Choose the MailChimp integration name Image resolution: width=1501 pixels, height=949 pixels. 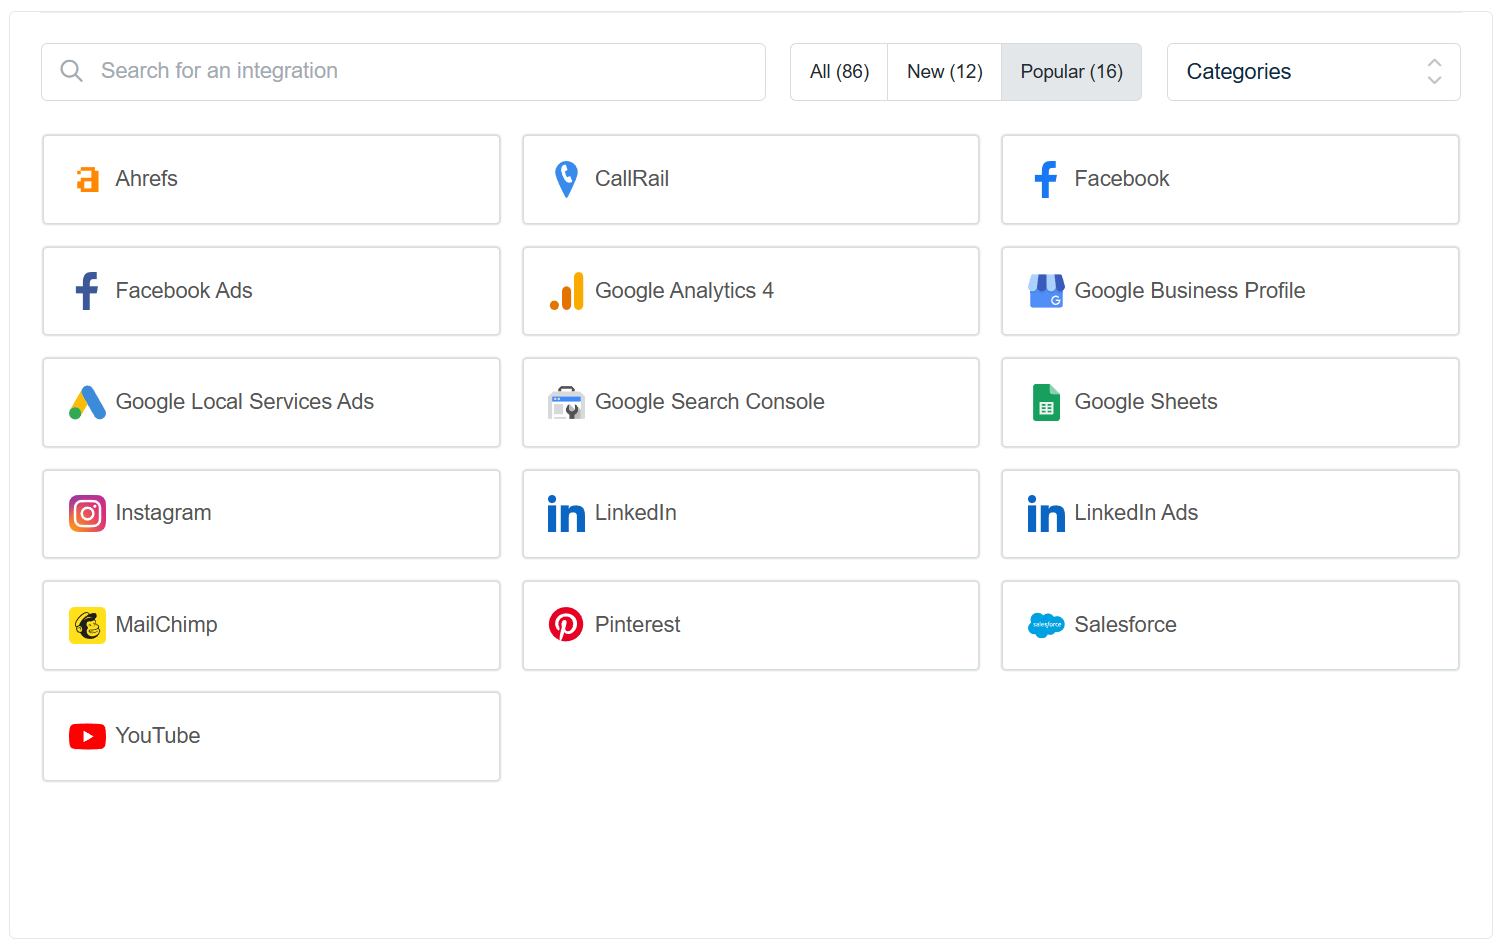(166, 625)
